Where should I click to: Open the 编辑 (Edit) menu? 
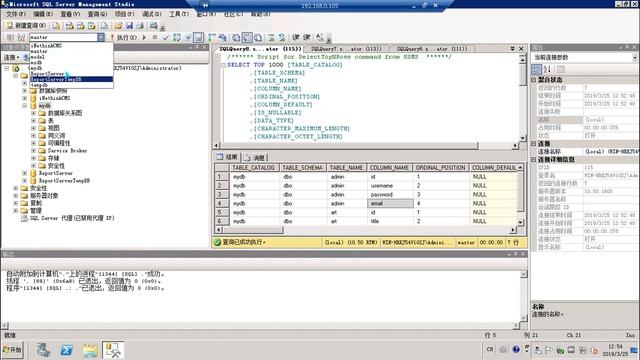point(43,14)
